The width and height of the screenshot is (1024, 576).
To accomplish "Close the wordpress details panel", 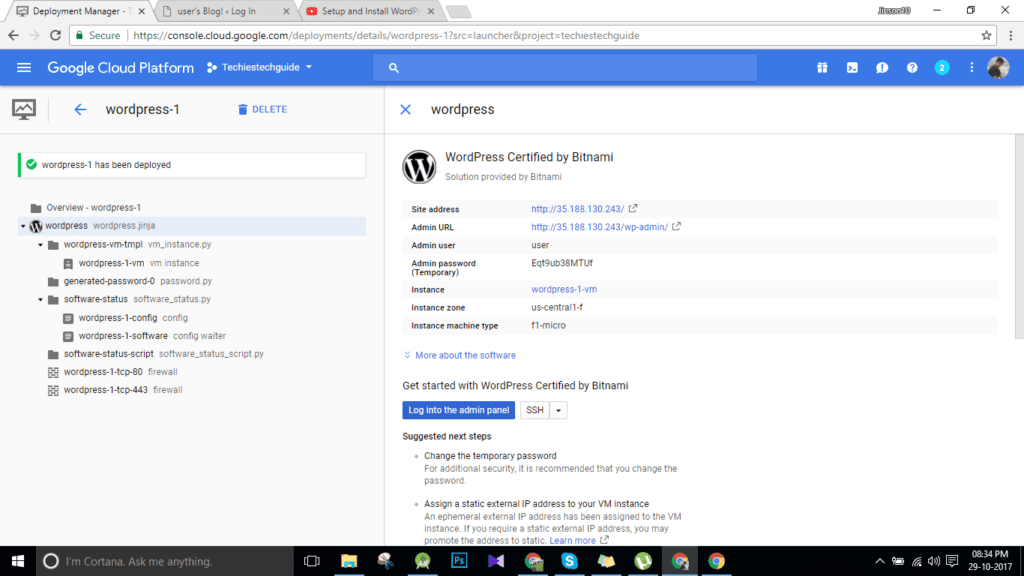I will pyautogui.click(x=406, y=109).
